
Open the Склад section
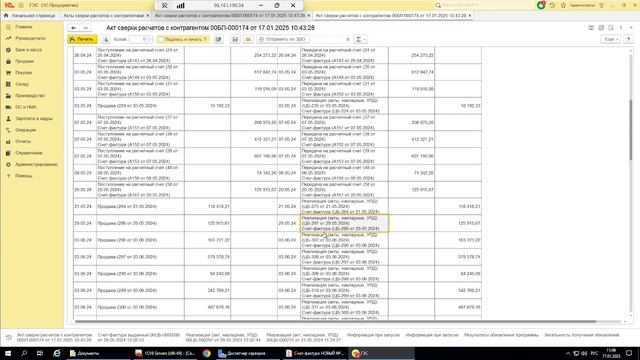[22, 84]
